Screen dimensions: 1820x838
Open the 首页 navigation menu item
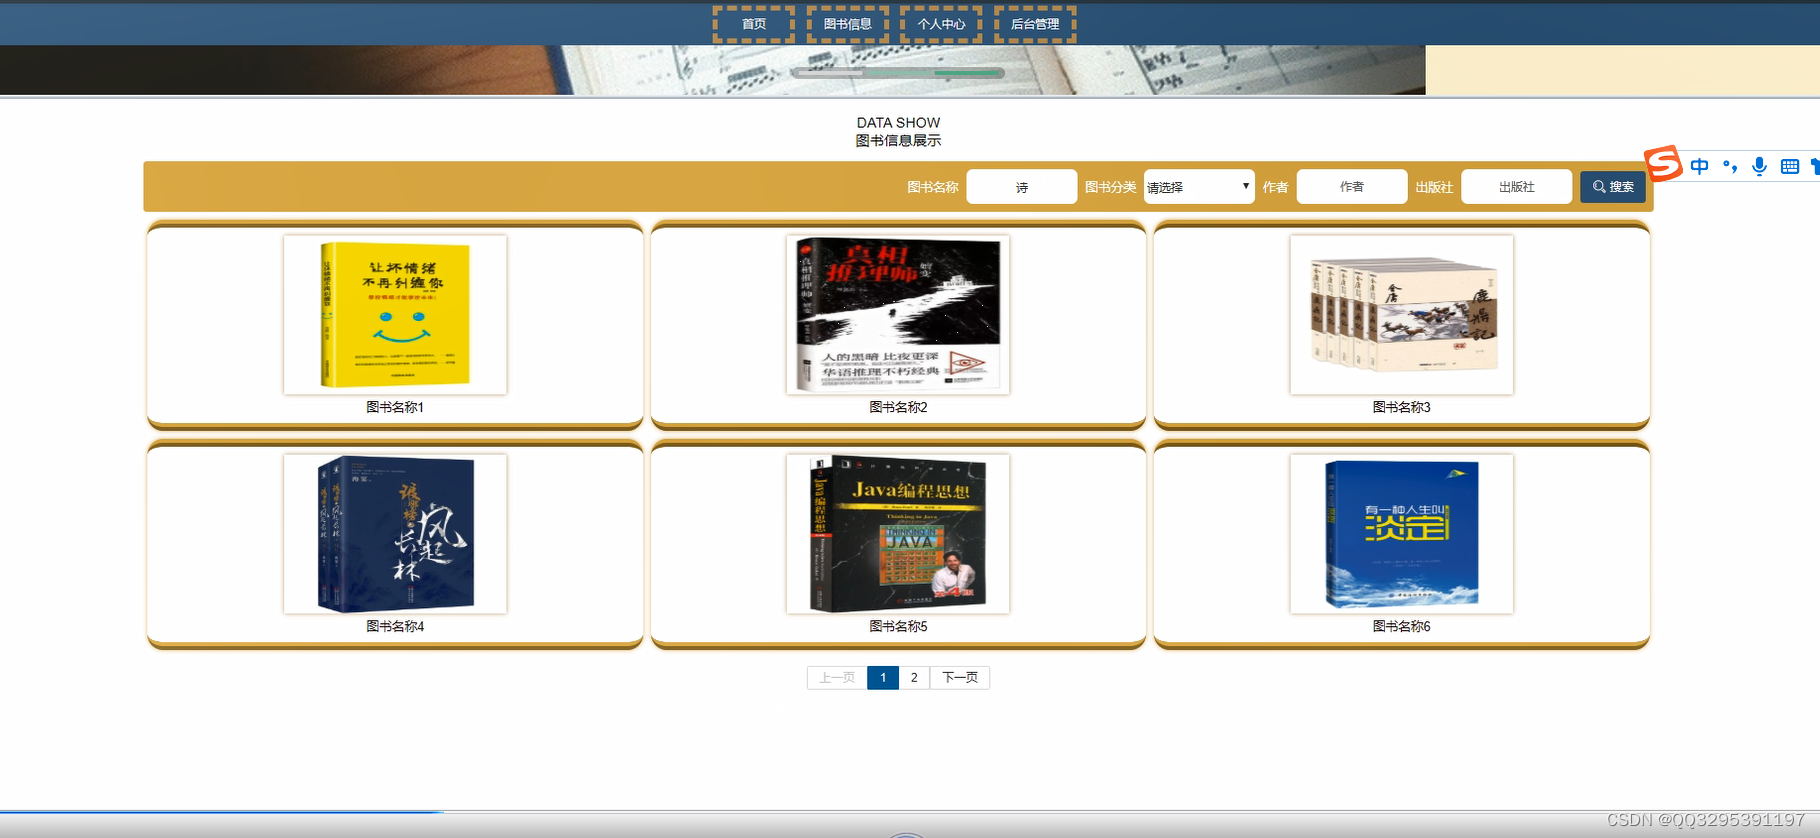pyautogui.click(x=753, y=24)
